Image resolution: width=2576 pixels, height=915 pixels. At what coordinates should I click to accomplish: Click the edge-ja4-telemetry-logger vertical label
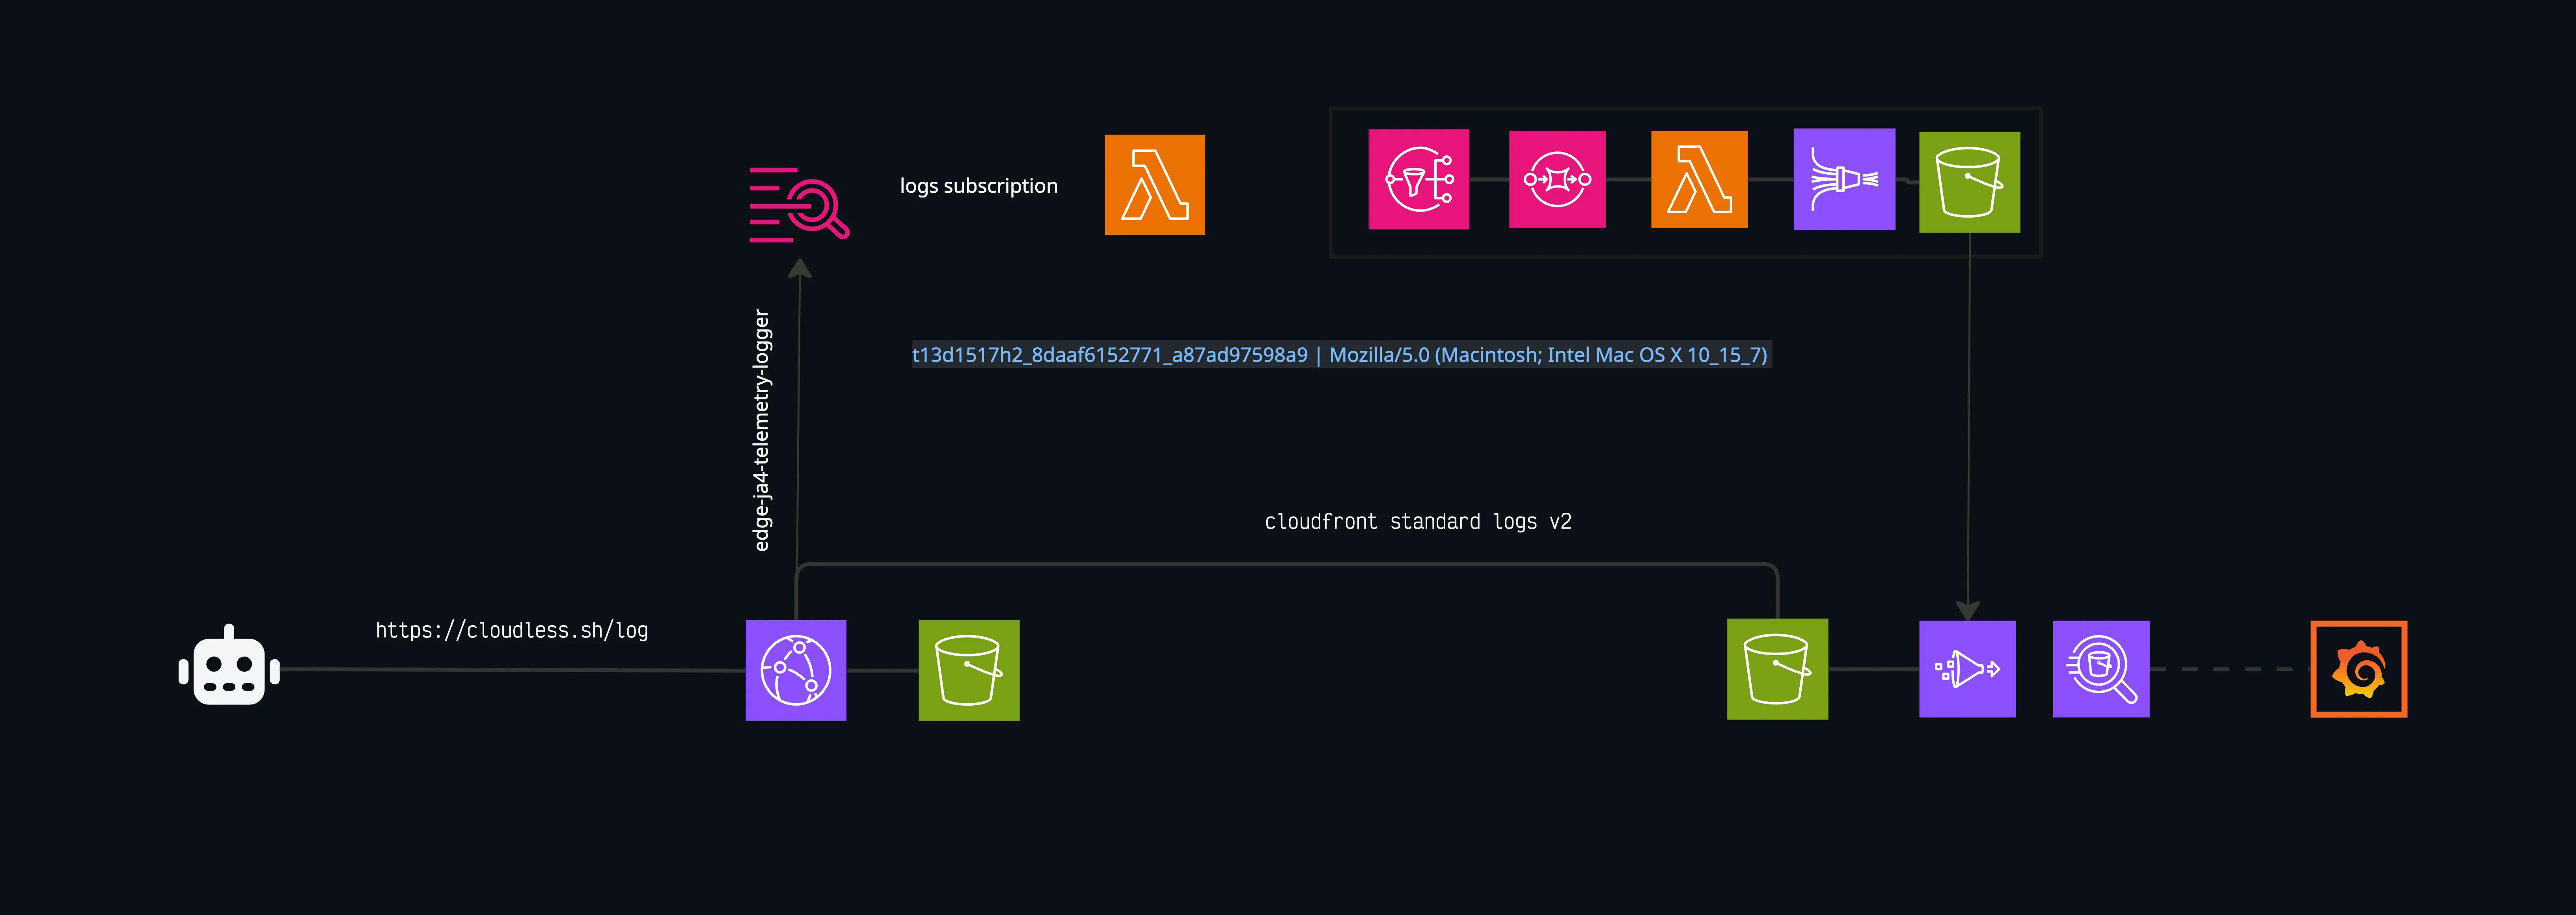coord(762,430)
